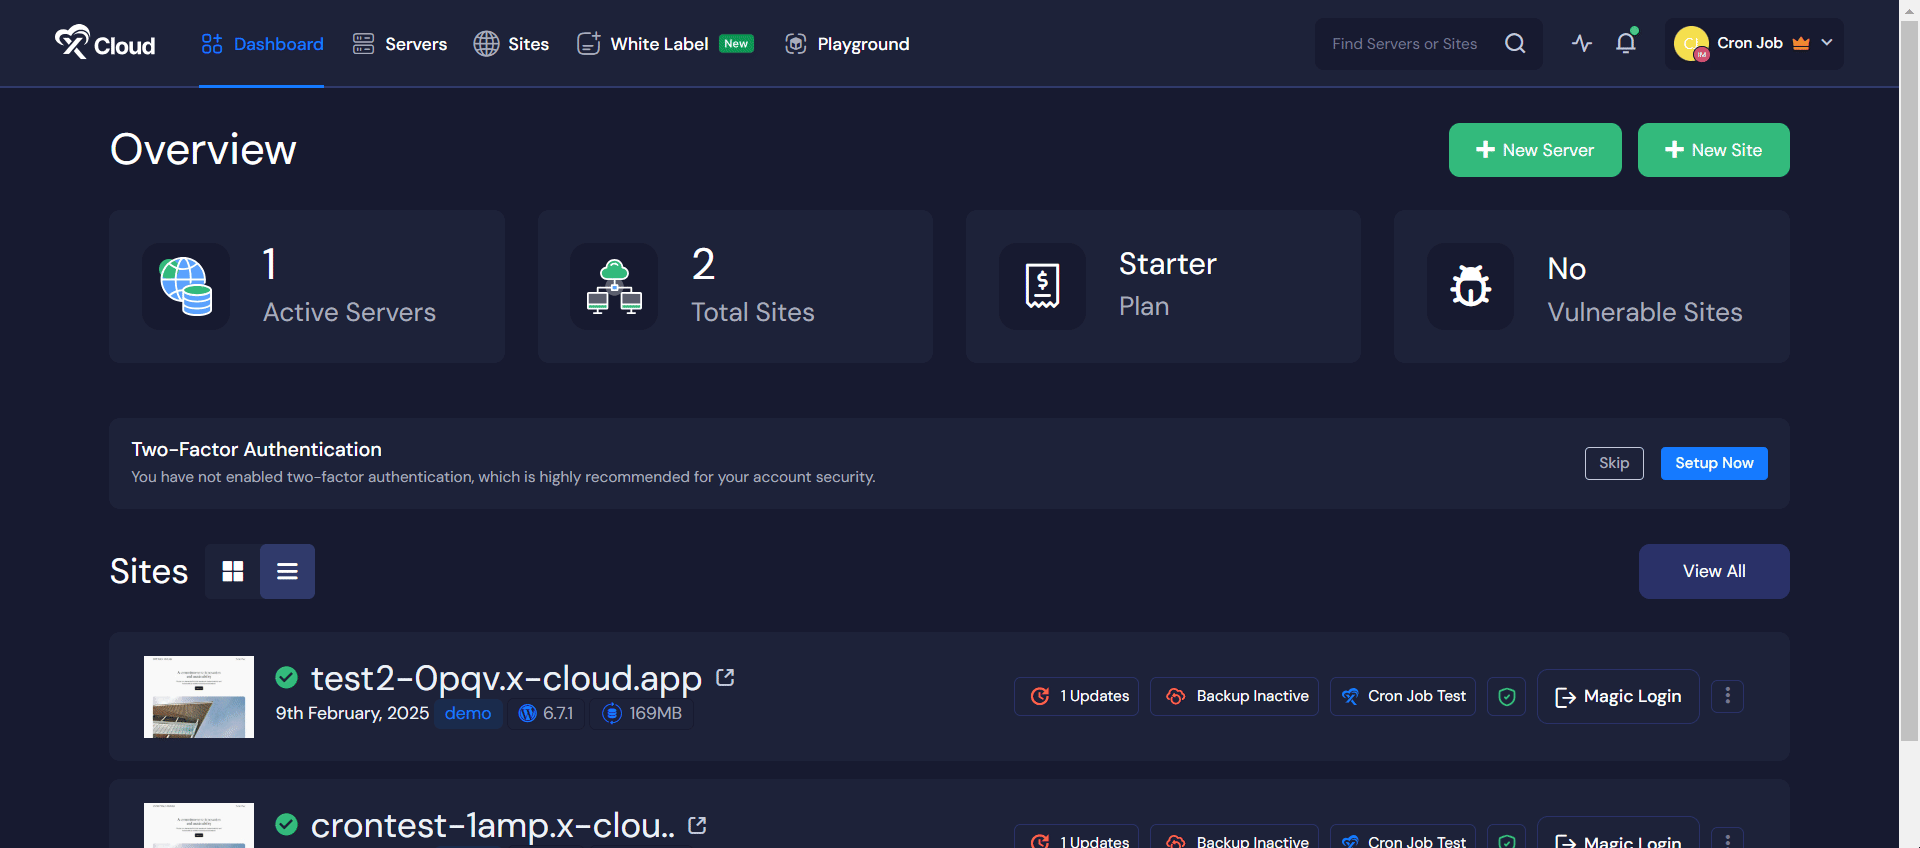Click the Active Servers globe icon
Image resolution: width=1920 pixels, height=848 pixels.
coord(186,286)
